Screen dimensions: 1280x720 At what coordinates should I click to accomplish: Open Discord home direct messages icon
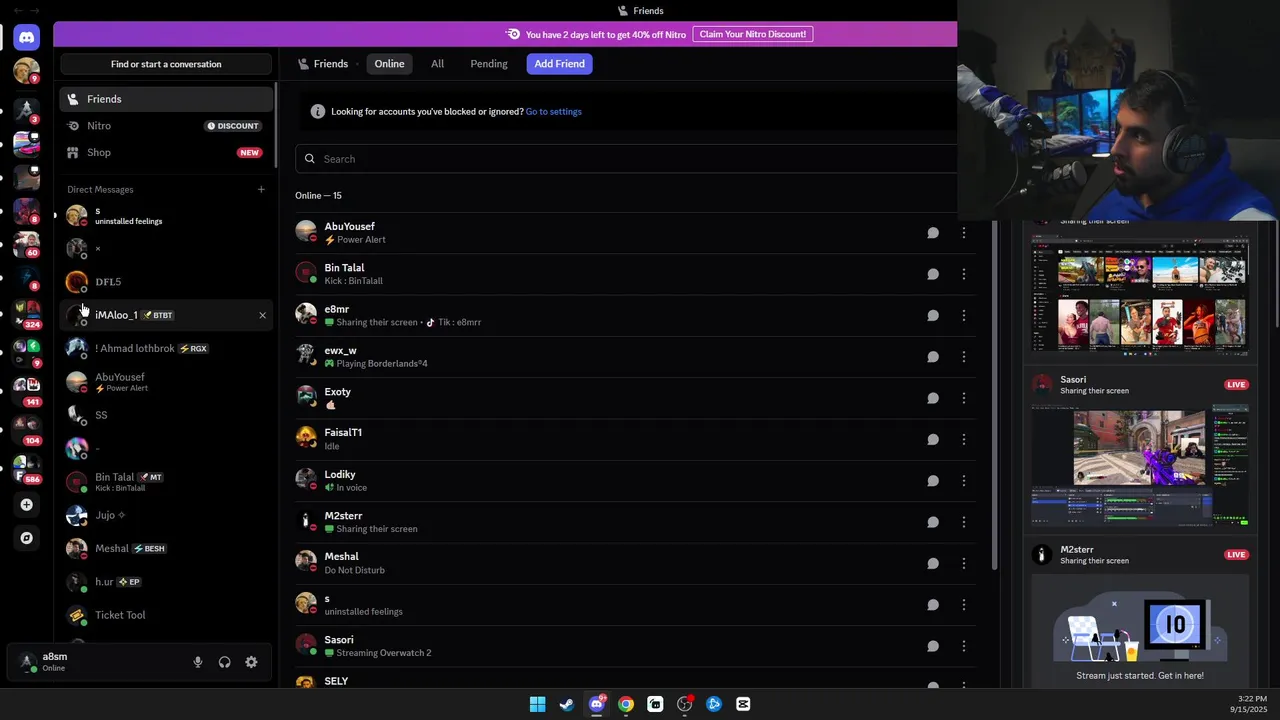click(x=27, y=38)
